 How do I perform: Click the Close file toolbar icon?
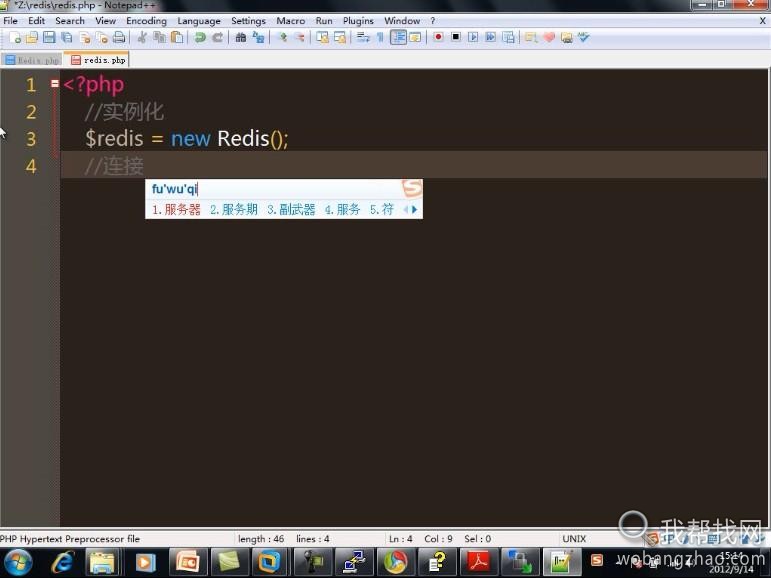click(x=85, y=37)
